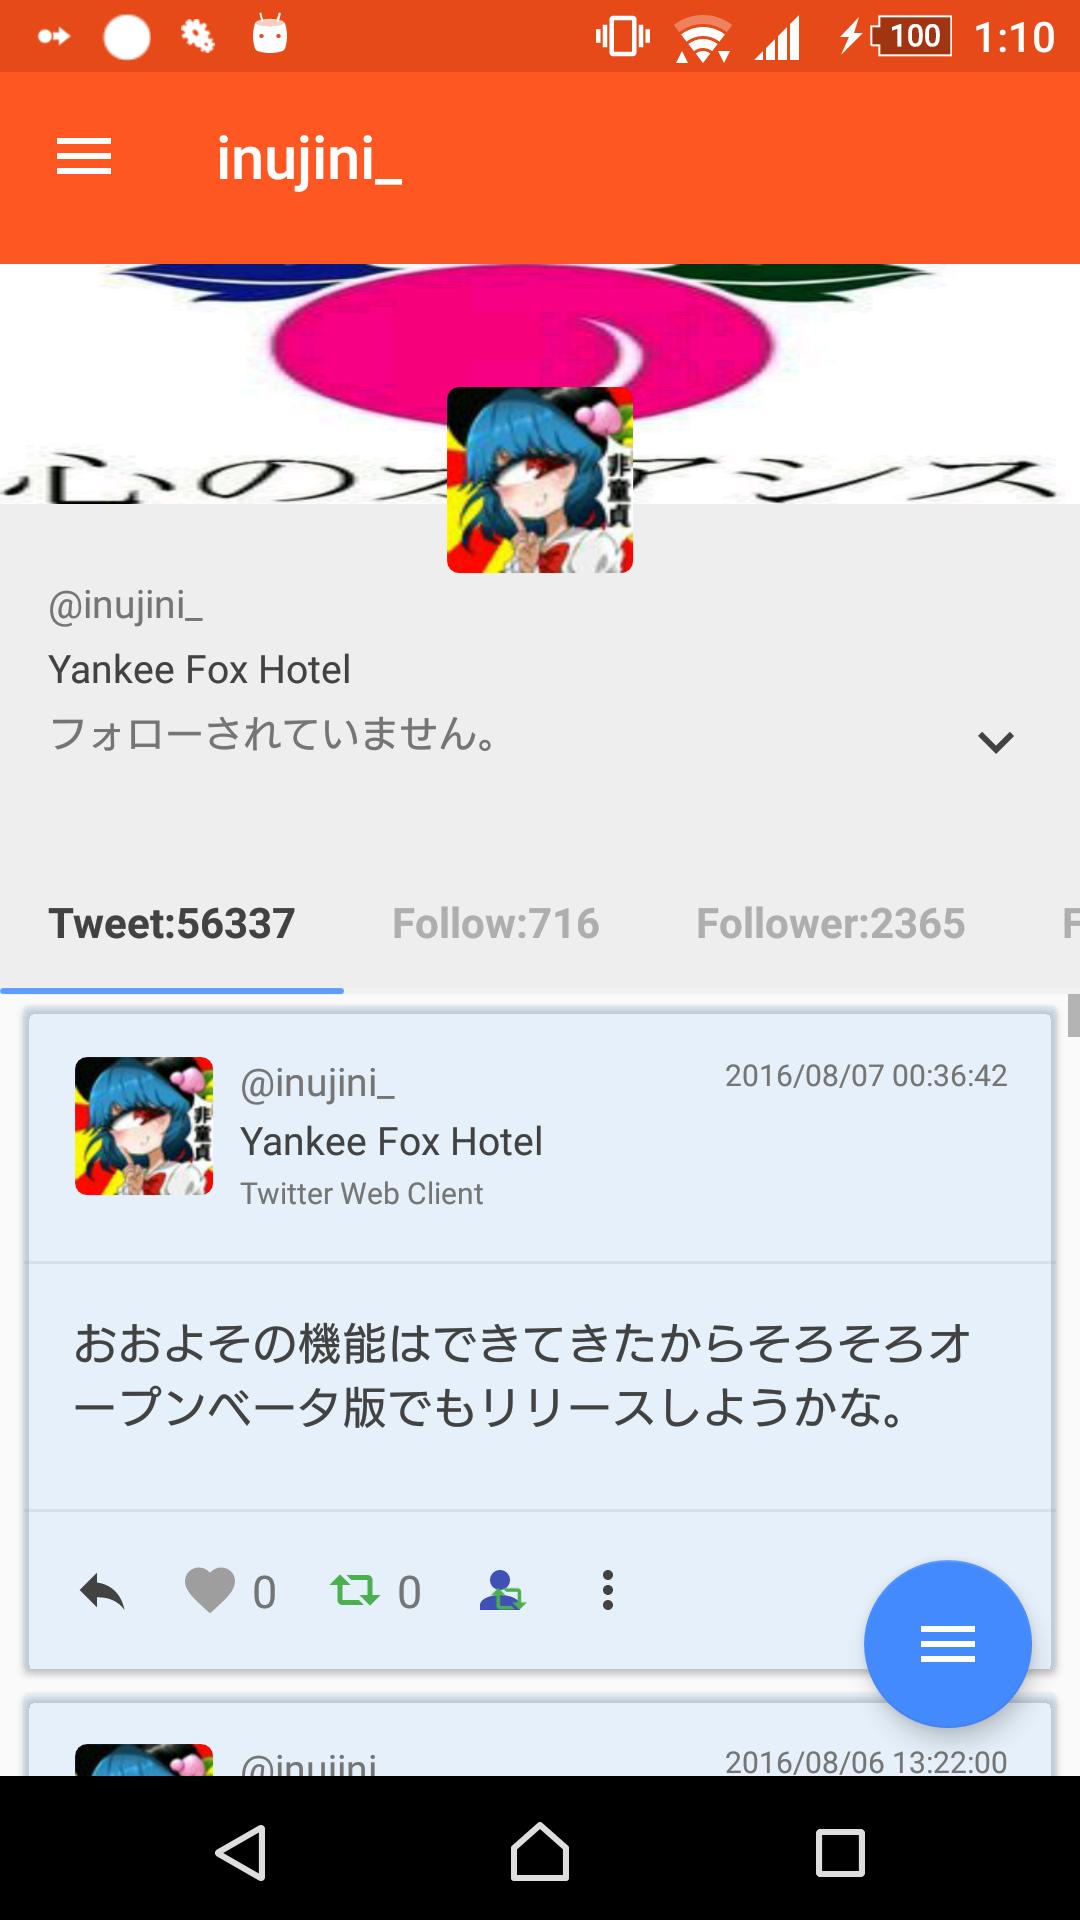Expand profile details with the chevron arrow
Screen dimensions: 1080x1920
pyautogui.click(x=996, y=742)
